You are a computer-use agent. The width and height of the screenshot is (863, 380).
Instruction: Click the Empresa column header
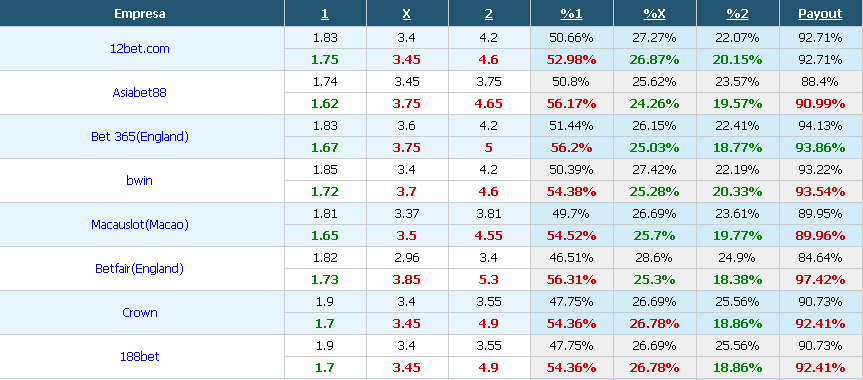(x=140, y=14)
